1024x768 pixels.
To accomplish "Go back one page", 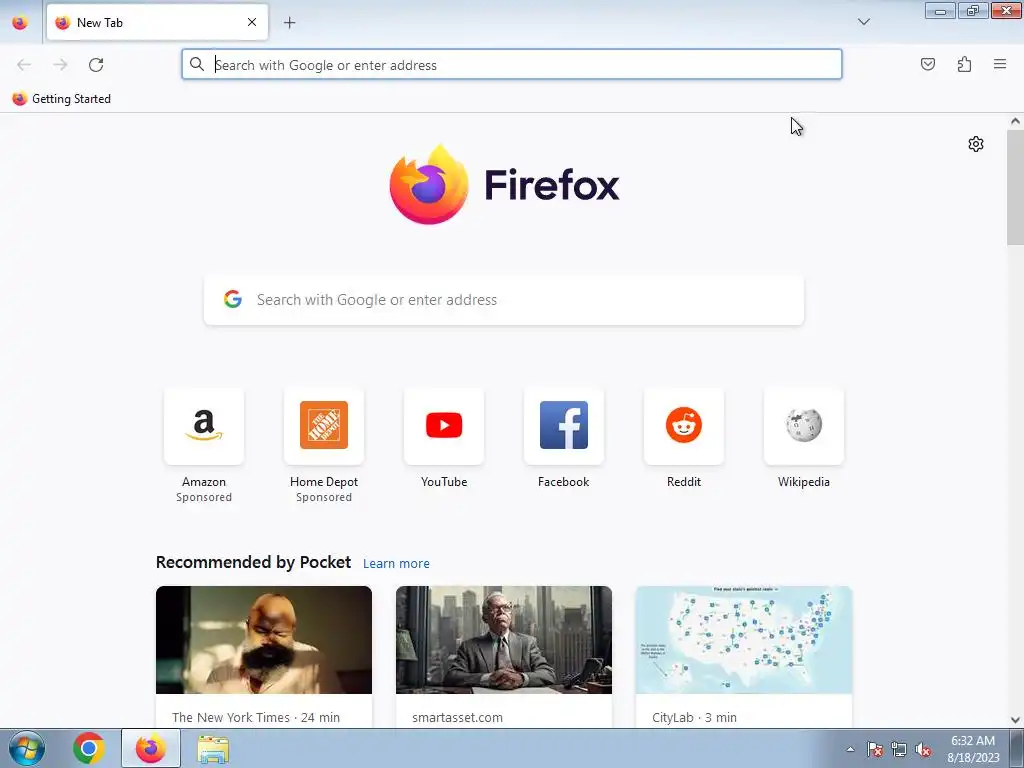I will pyautogui.click(x=24, y=65).
